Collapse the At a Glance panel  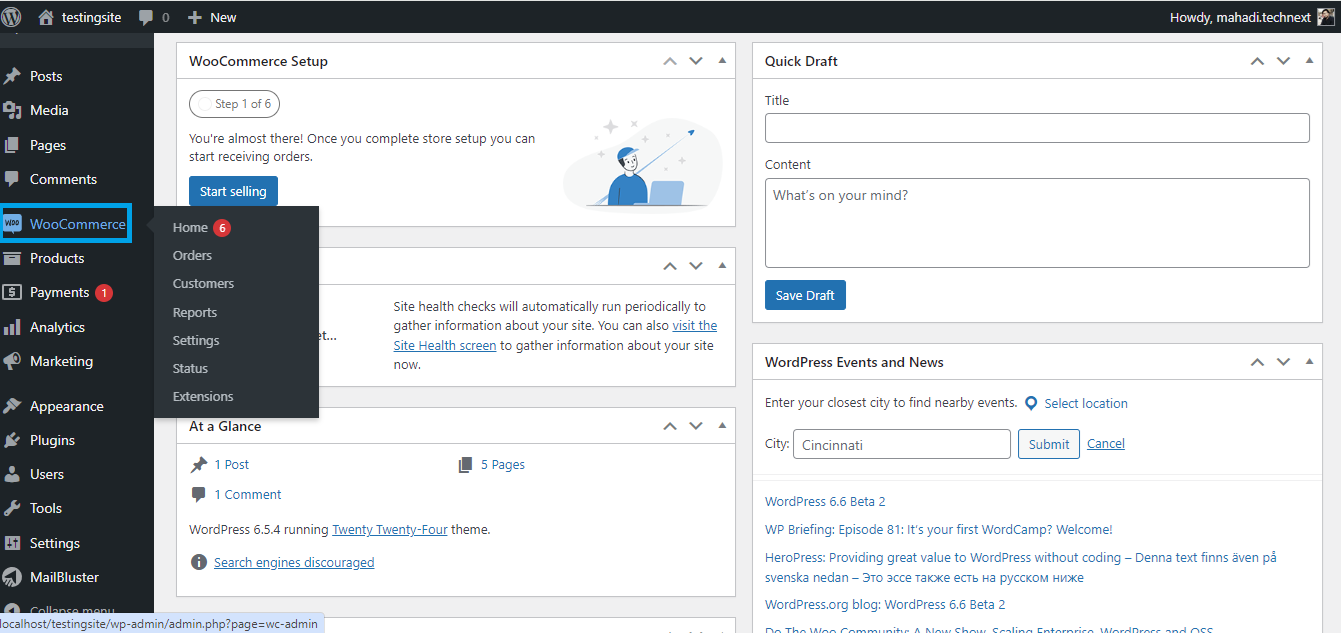tap(722, 426)
